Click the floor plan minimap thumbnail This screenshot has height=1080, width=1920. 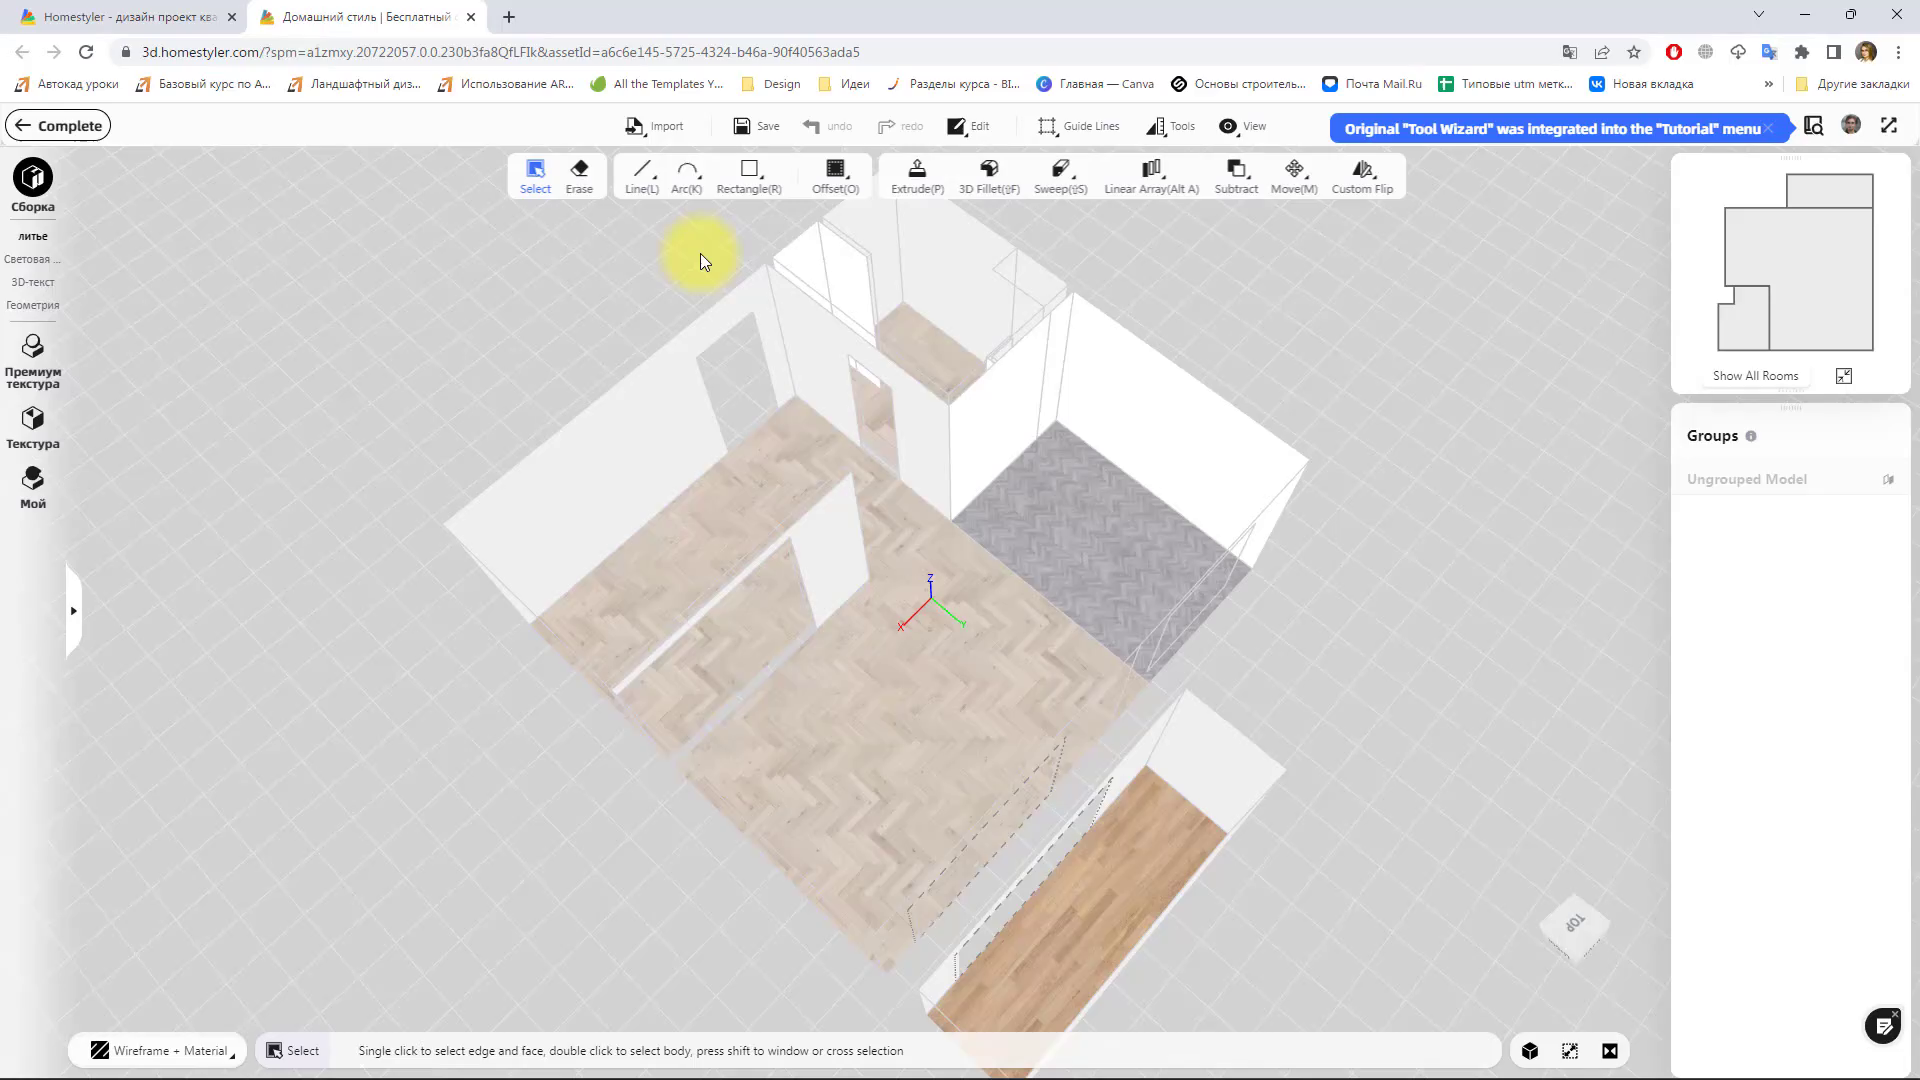(x=1795, y=263)
